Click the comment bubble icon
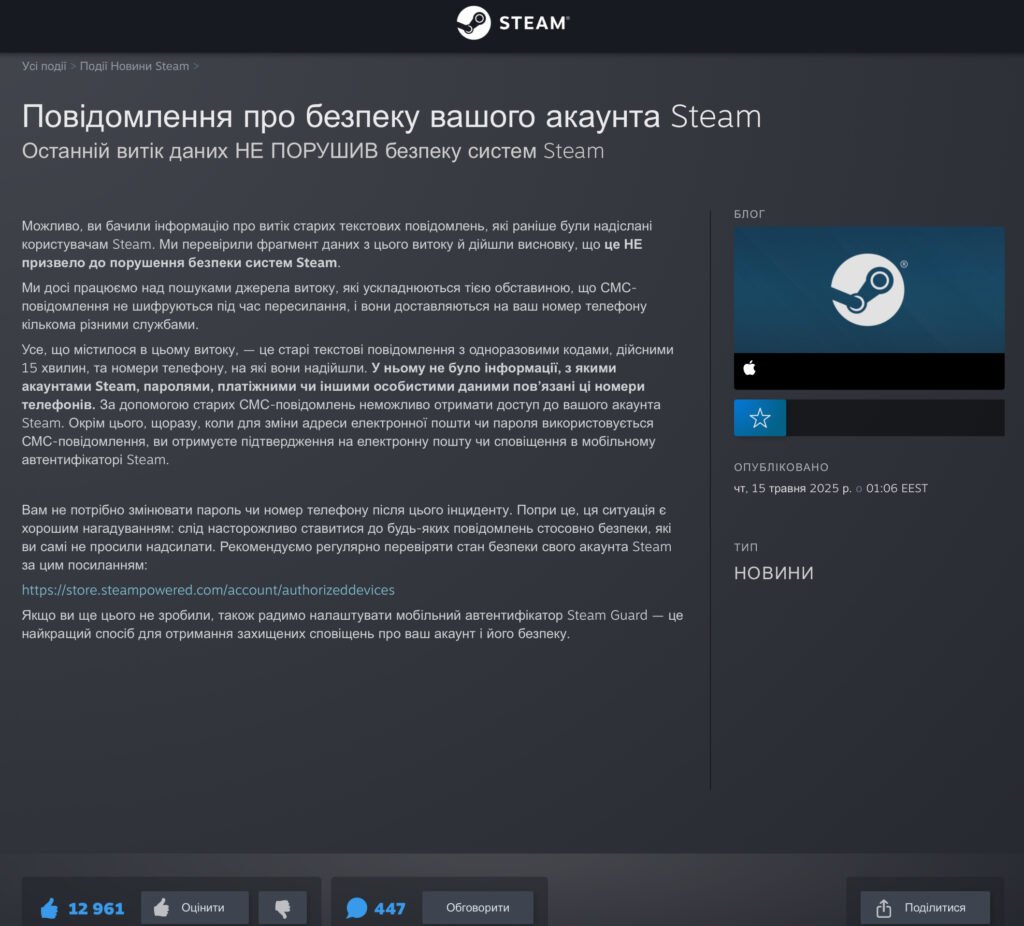The height and width of the screenshot is (926, 1024). click(357, 908)
